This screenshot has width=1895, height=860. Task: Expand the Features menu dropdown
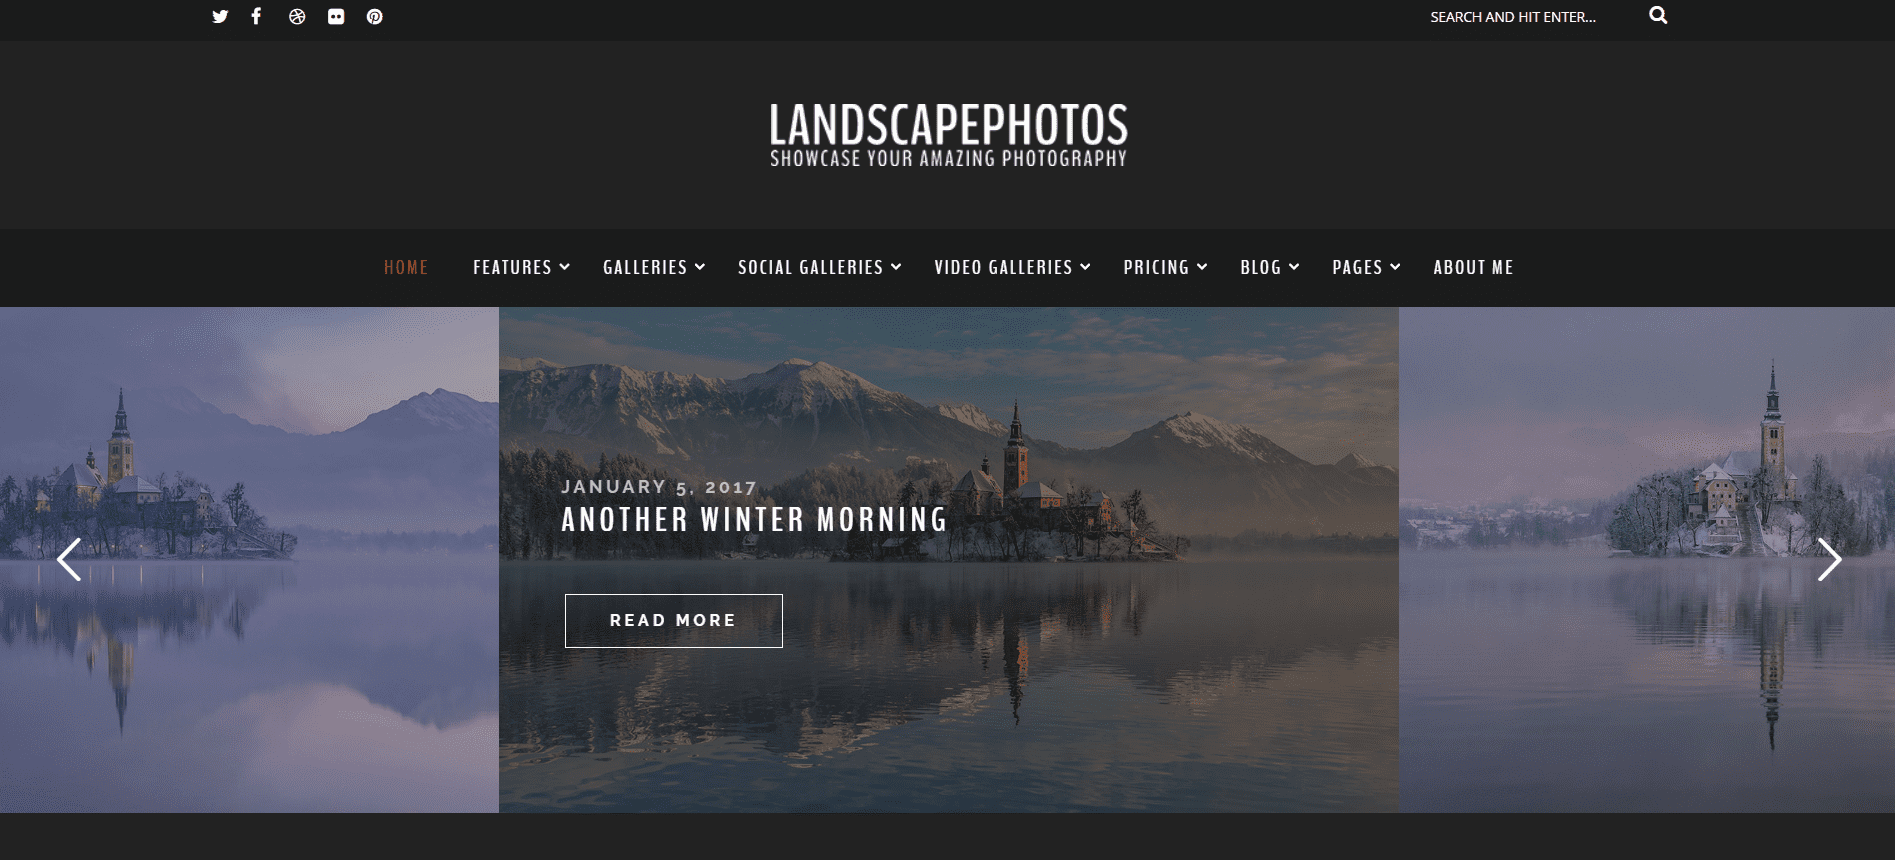click(521, 267)
